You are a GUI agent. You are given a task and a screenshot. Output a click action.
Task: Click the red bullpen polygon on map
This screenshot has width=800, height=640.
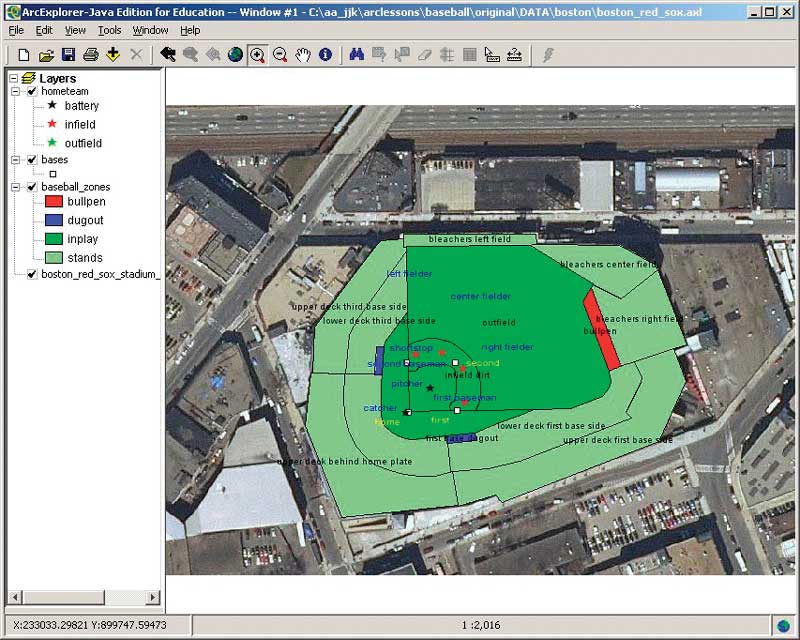tap(602, 329)
